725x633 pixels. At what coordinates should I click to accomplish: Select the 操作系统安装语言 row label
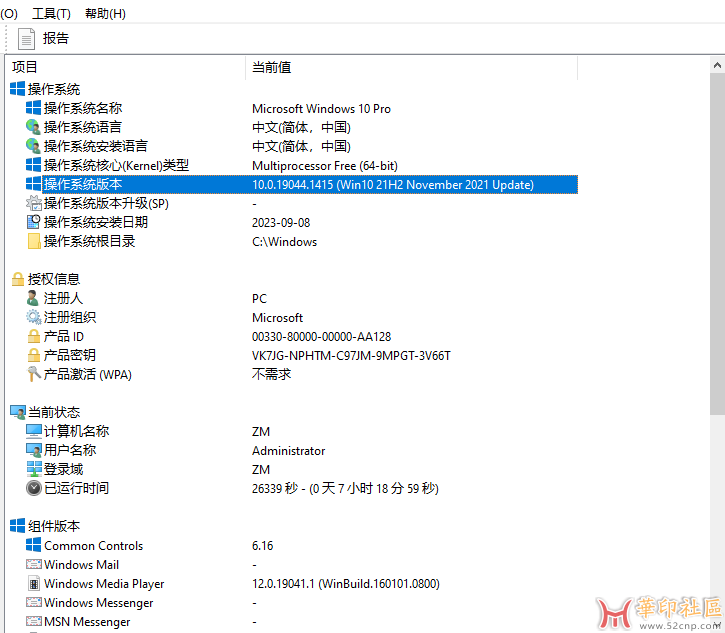[96, 146]
